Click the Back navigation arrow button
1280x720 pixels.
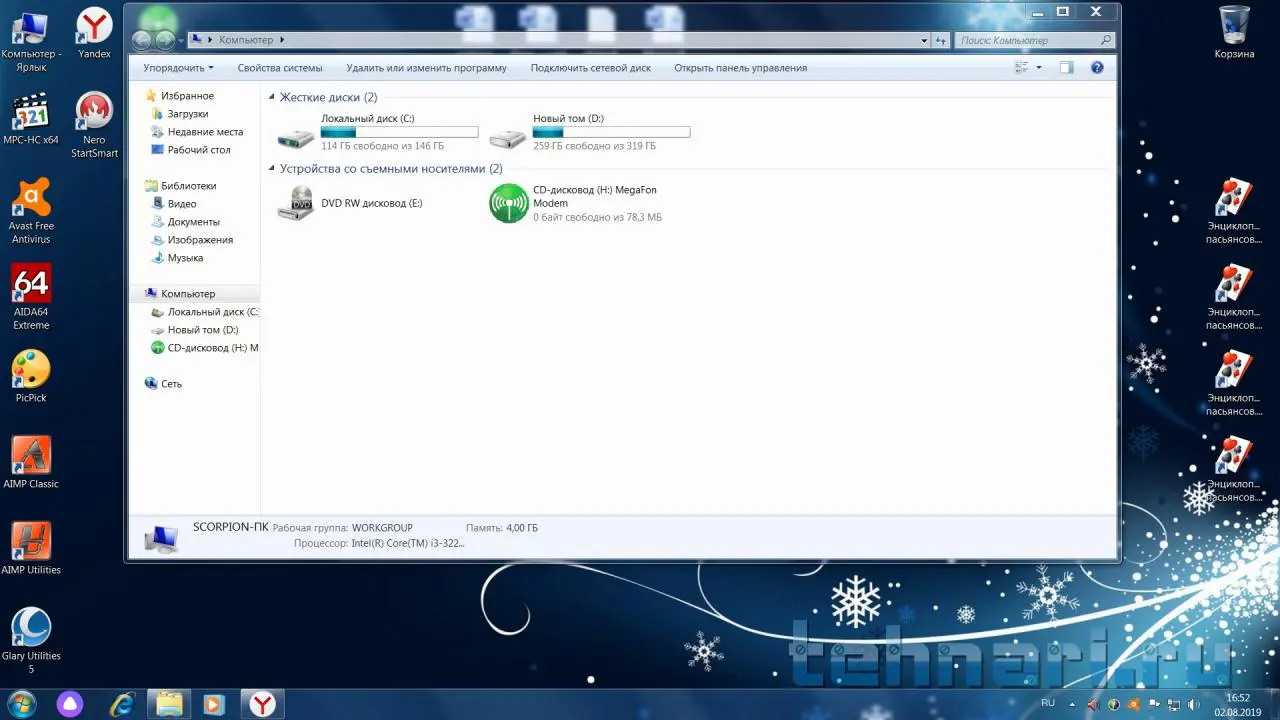click(x=142, y=40)
